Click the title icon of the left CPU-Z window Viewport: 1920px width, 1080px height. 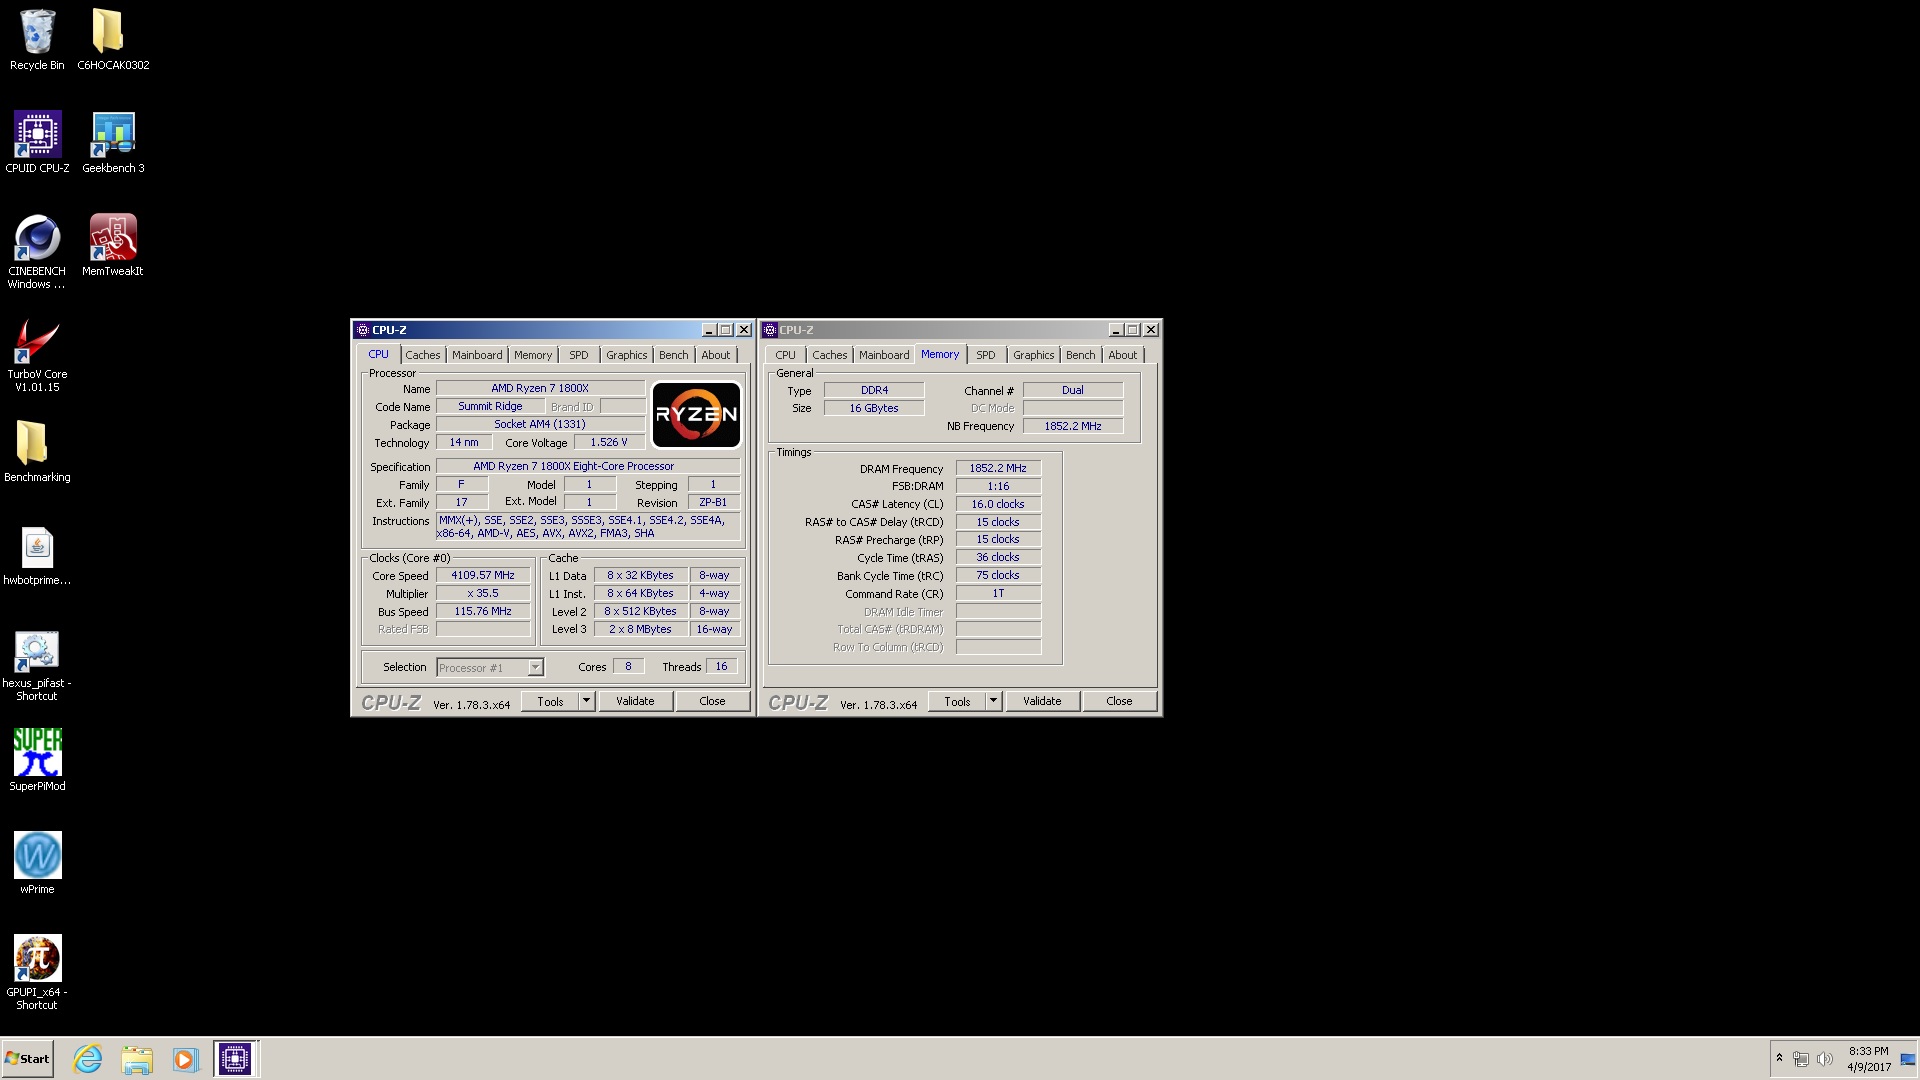point(363,330)
